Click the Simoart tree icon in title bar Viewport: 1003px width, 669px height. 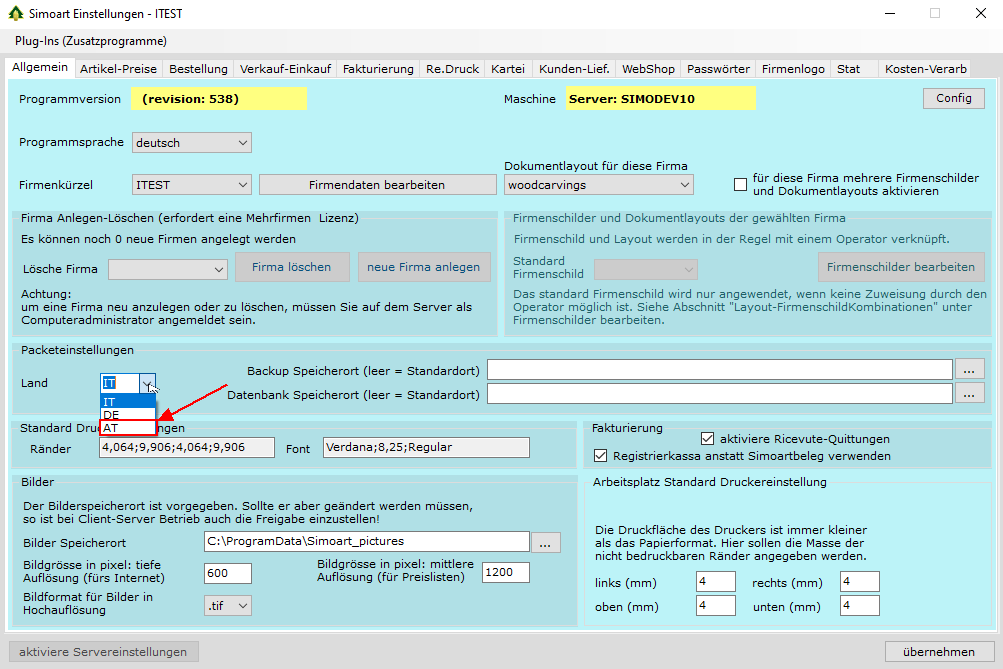(14, 14)
